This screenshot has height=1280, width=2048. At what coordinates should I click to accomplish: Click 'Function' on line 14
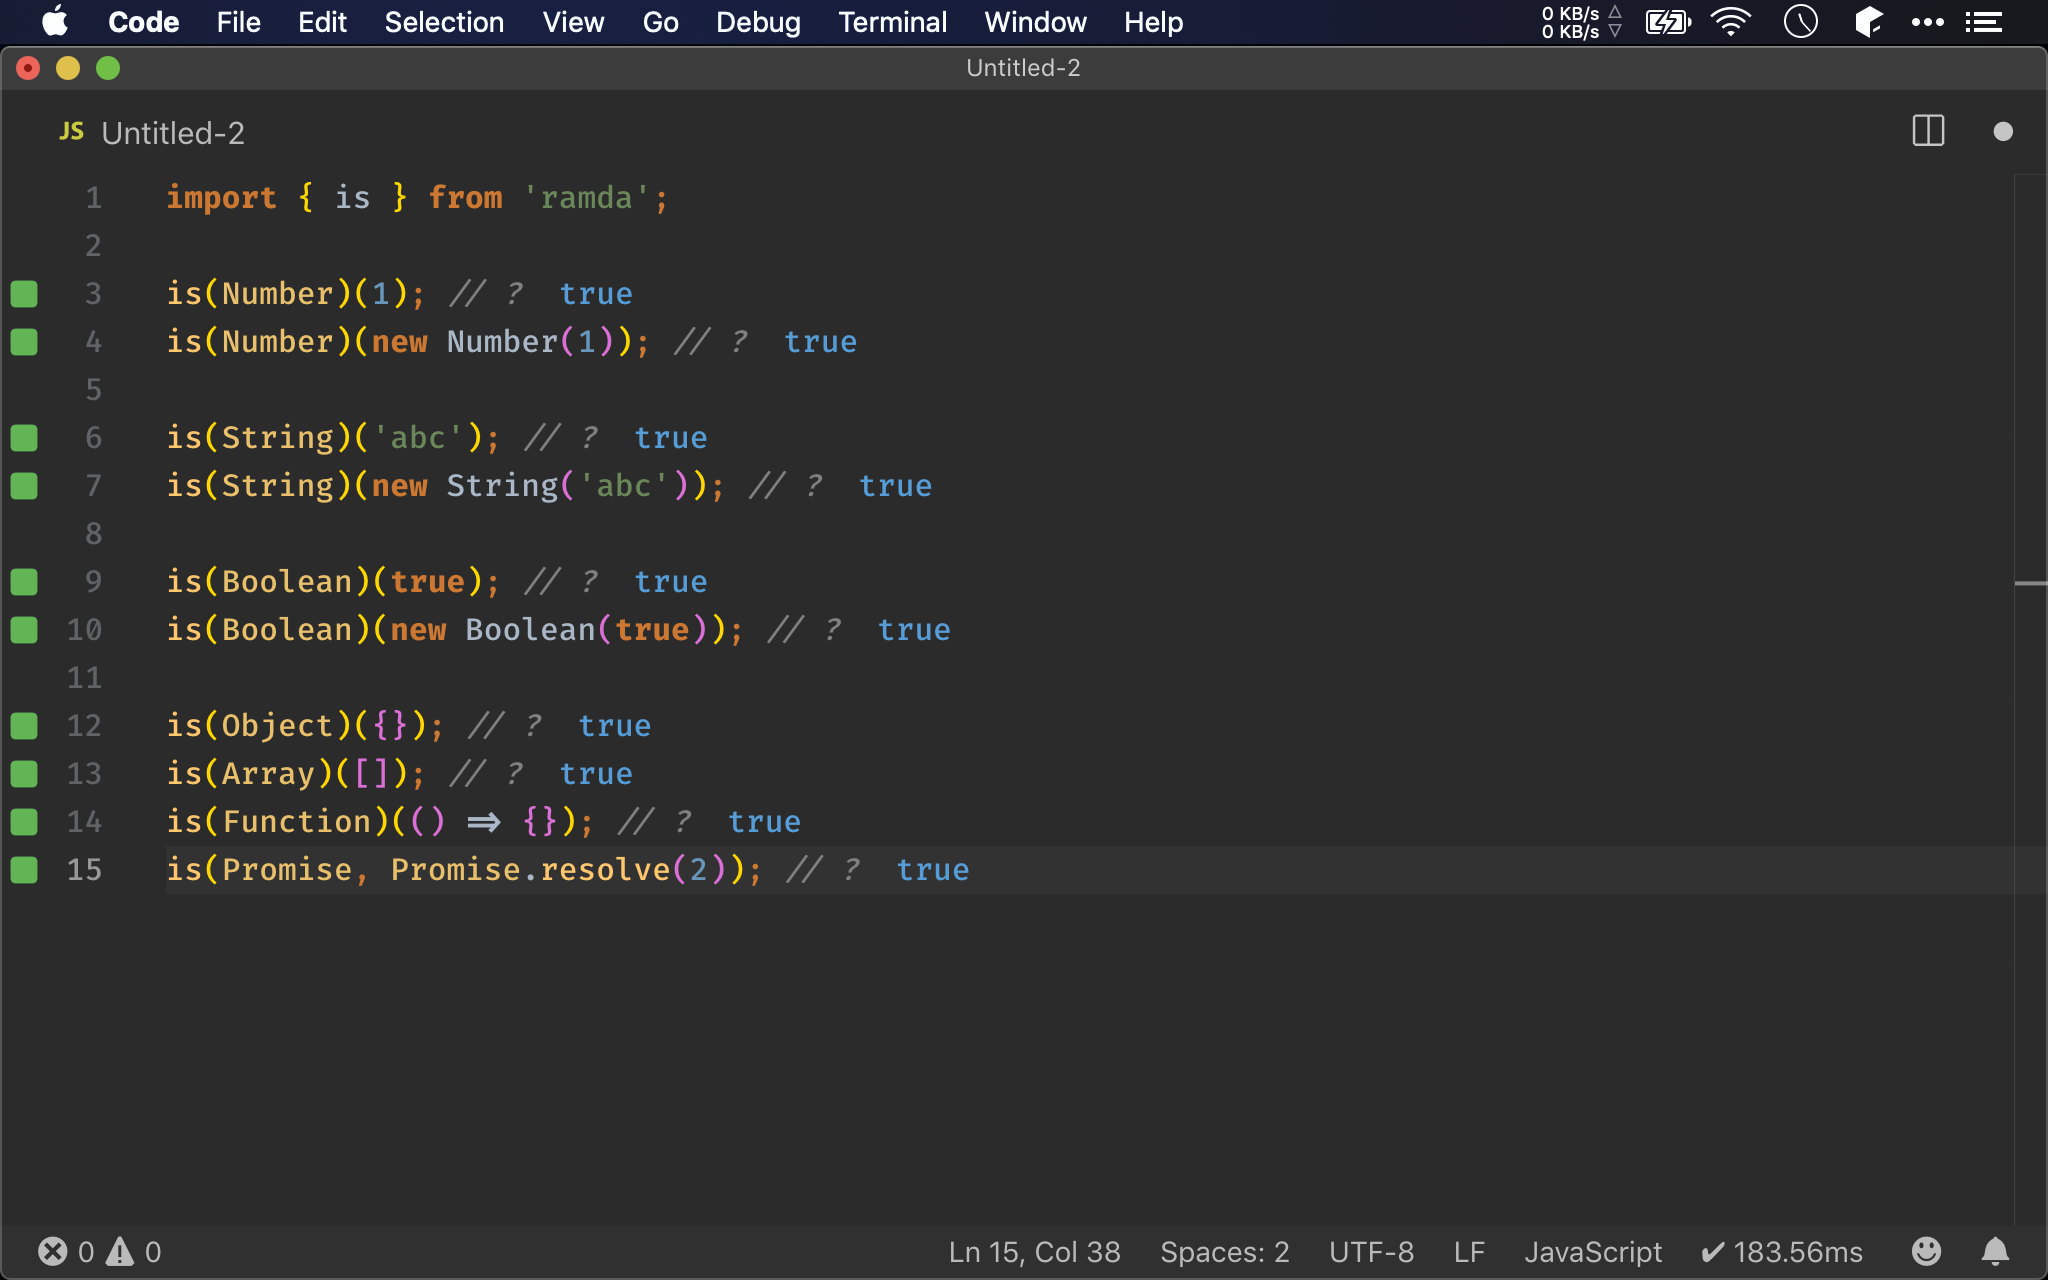[x=297, y=822]
